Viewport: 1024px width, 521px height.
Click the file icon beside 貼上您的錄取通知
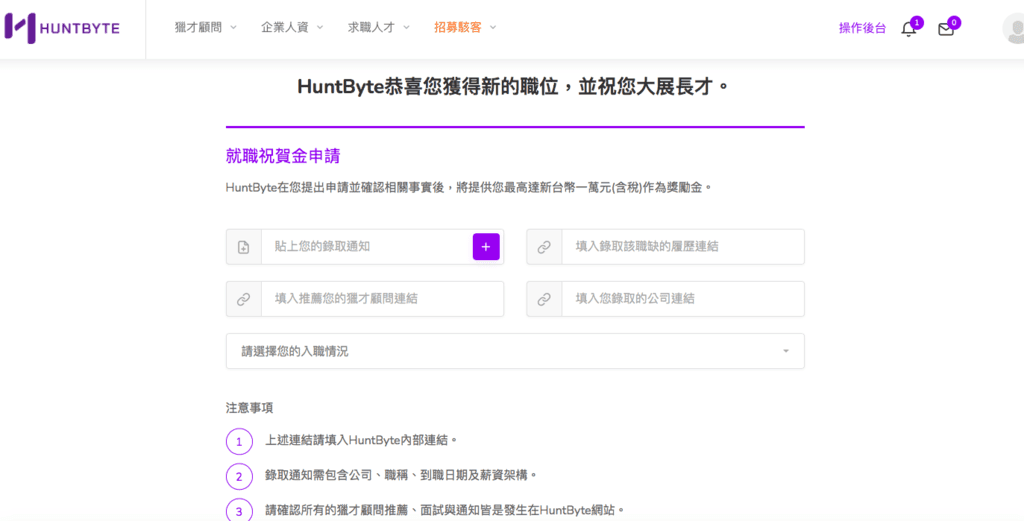click(244, 247)
